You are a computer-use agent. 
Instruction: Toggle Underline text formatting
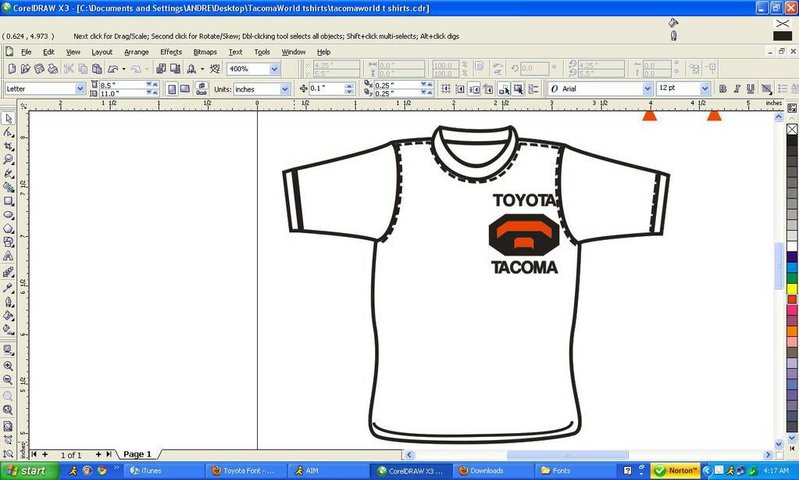pos(750,89)
